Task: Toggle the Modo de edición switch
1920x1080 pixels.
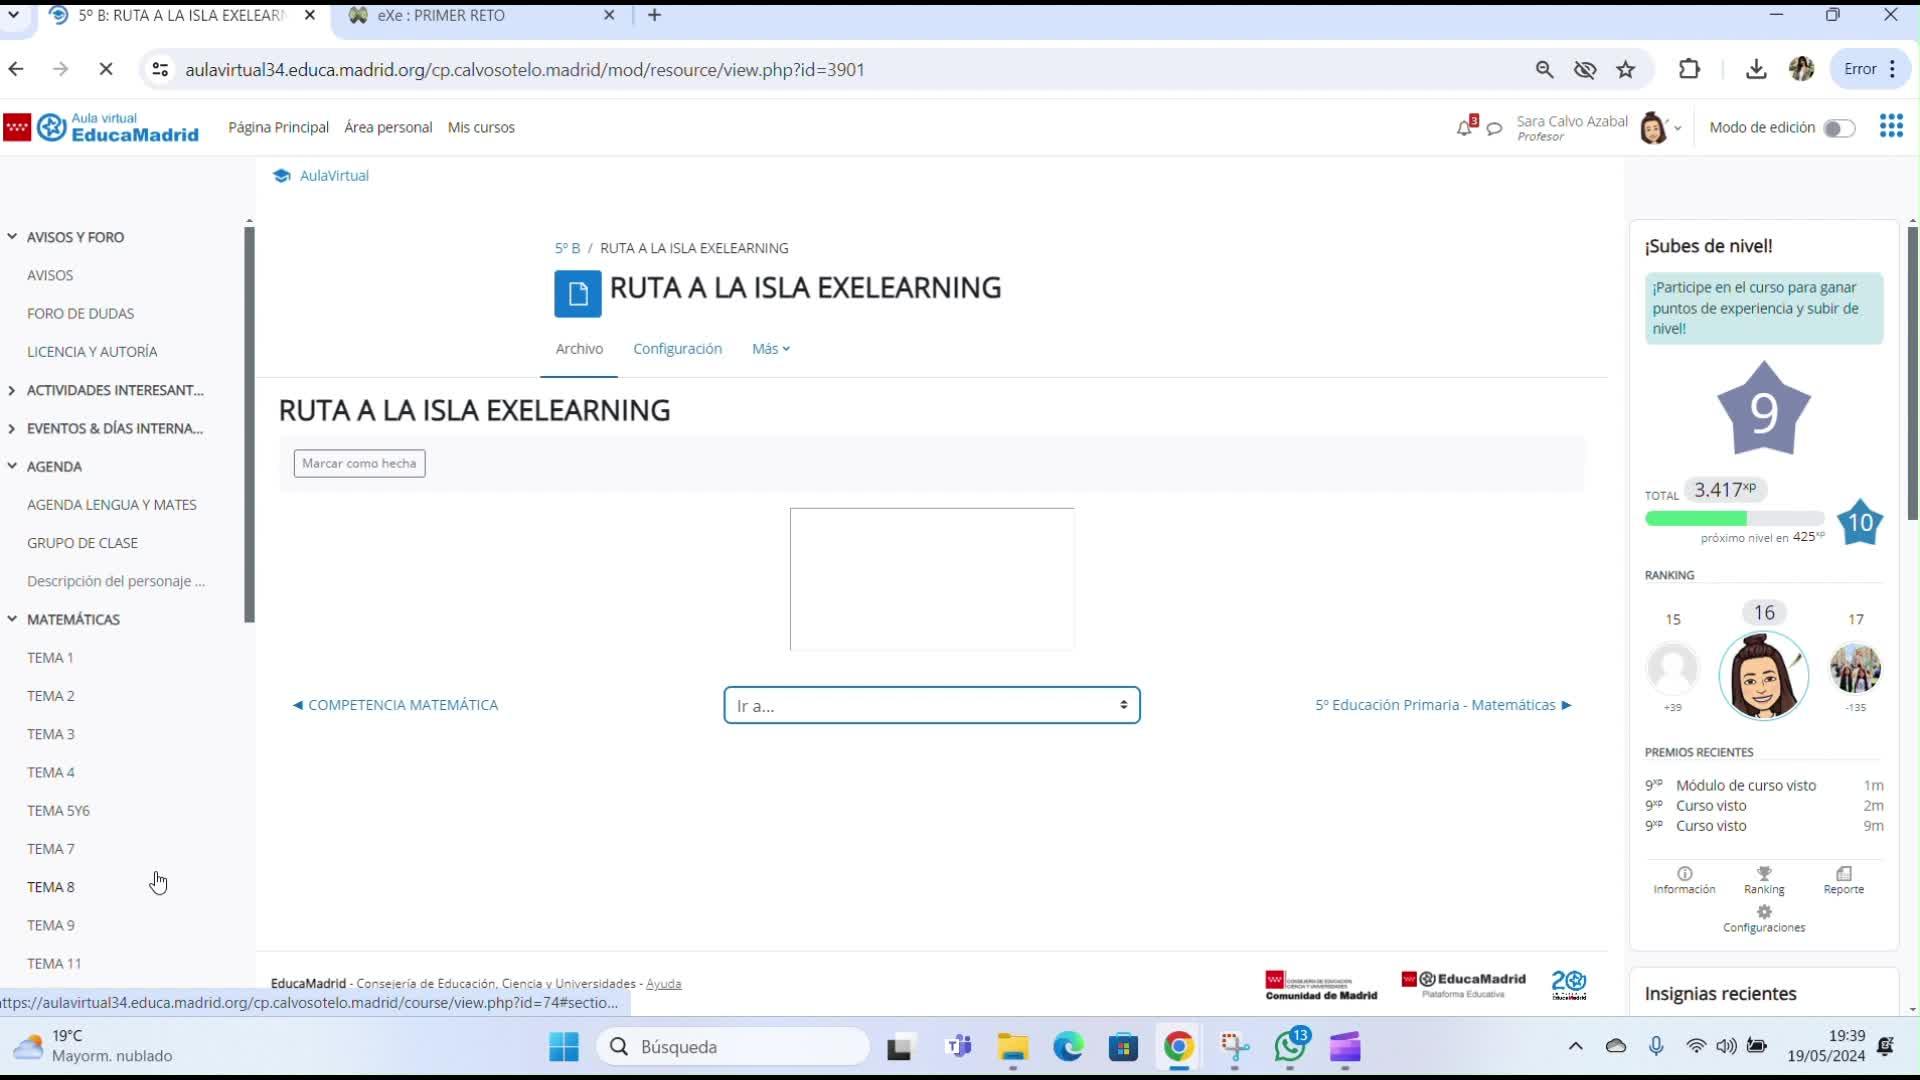Action: coord(1838,128)
